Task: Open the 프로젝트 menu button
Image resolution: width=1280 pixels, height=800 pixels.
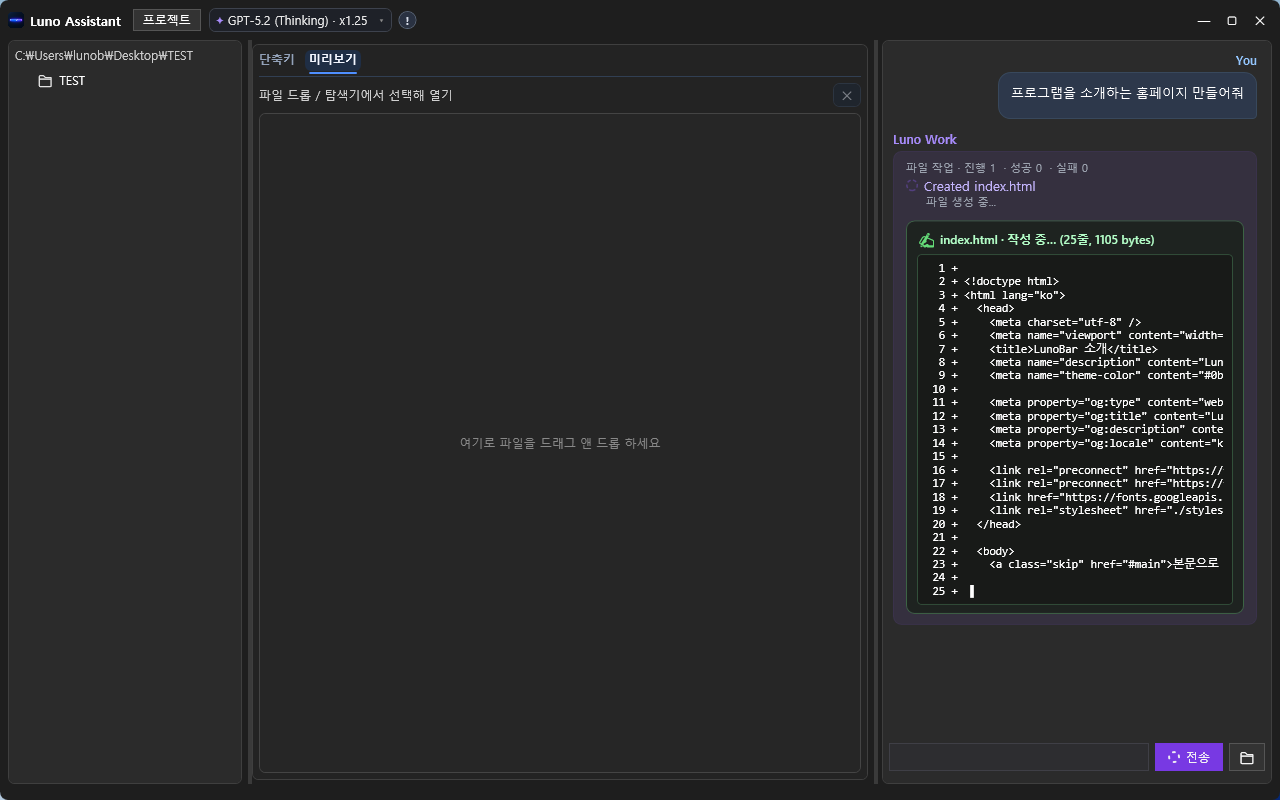Action: [x=167, y=20]
